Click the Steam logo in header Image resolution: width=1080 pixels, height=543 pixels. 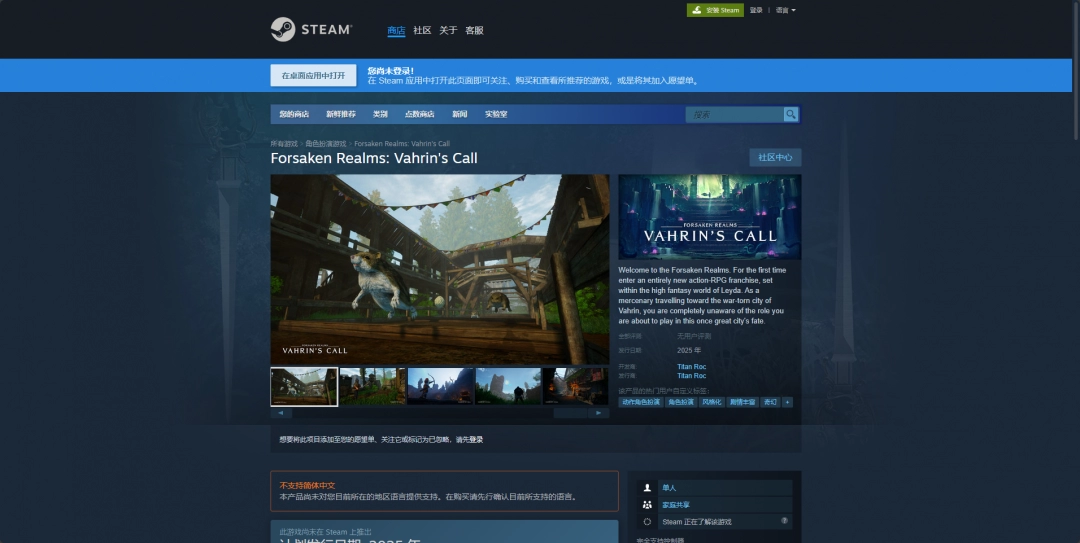(311, 30)
